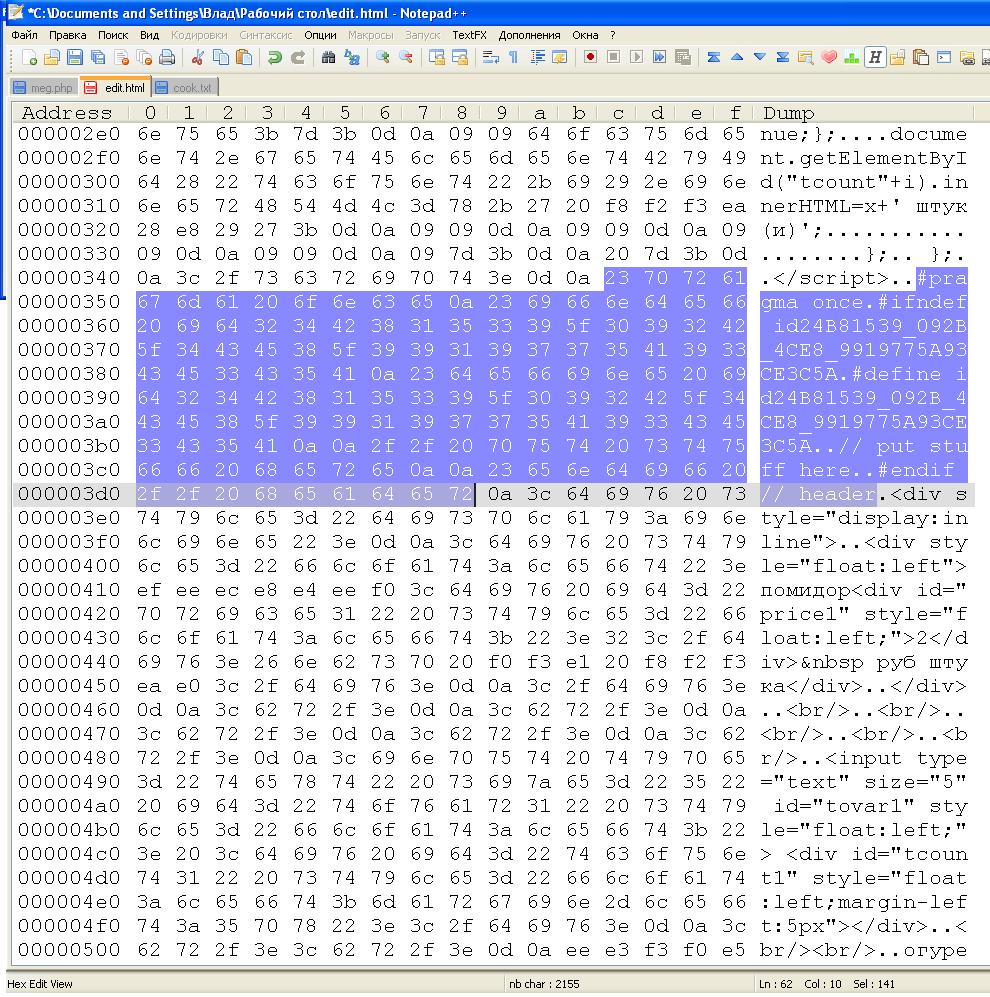Click the window with magnifier icon
Screen dimensions: 990x997
coord(806,58)
